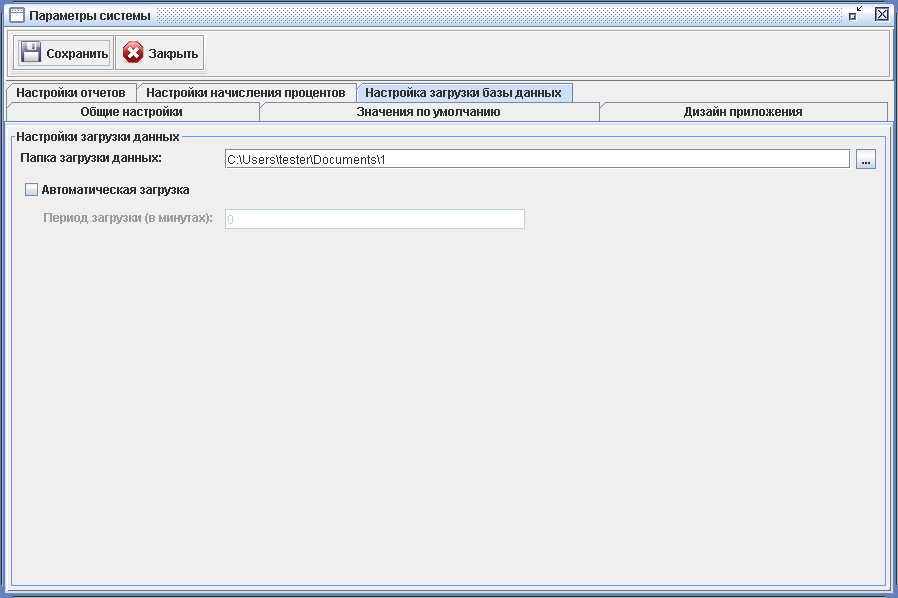The height and width of the screenshot is (598, 898).
Task: Click the floppy disk icon on Сохранить
Action: (30, 53)
